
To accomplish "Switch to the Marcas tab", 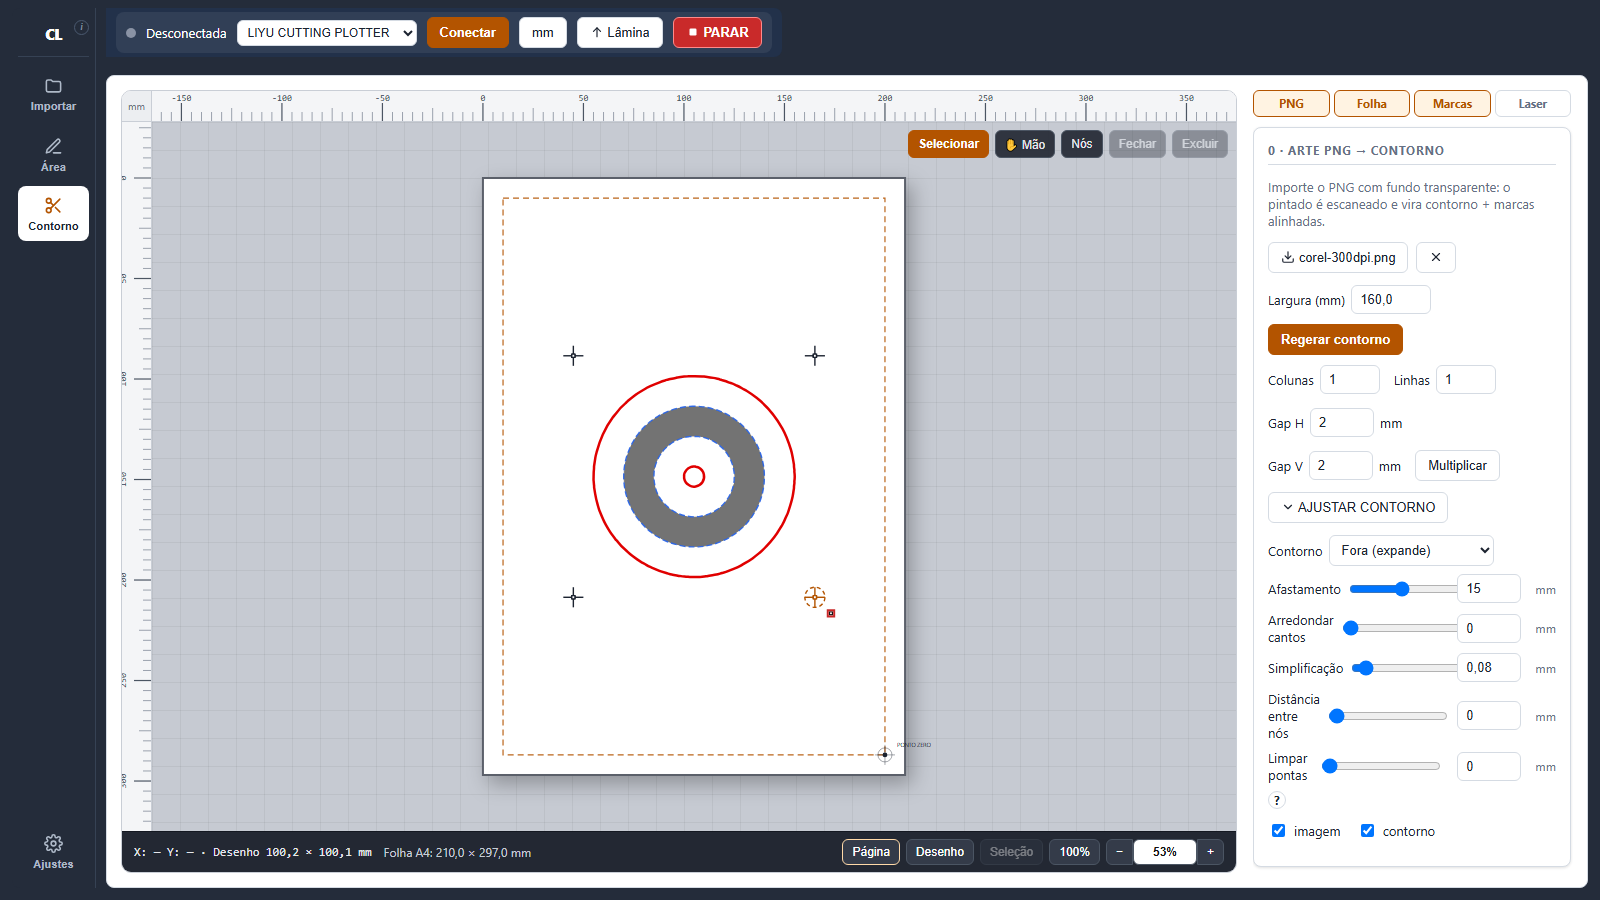I will (x=1452, y=104).
